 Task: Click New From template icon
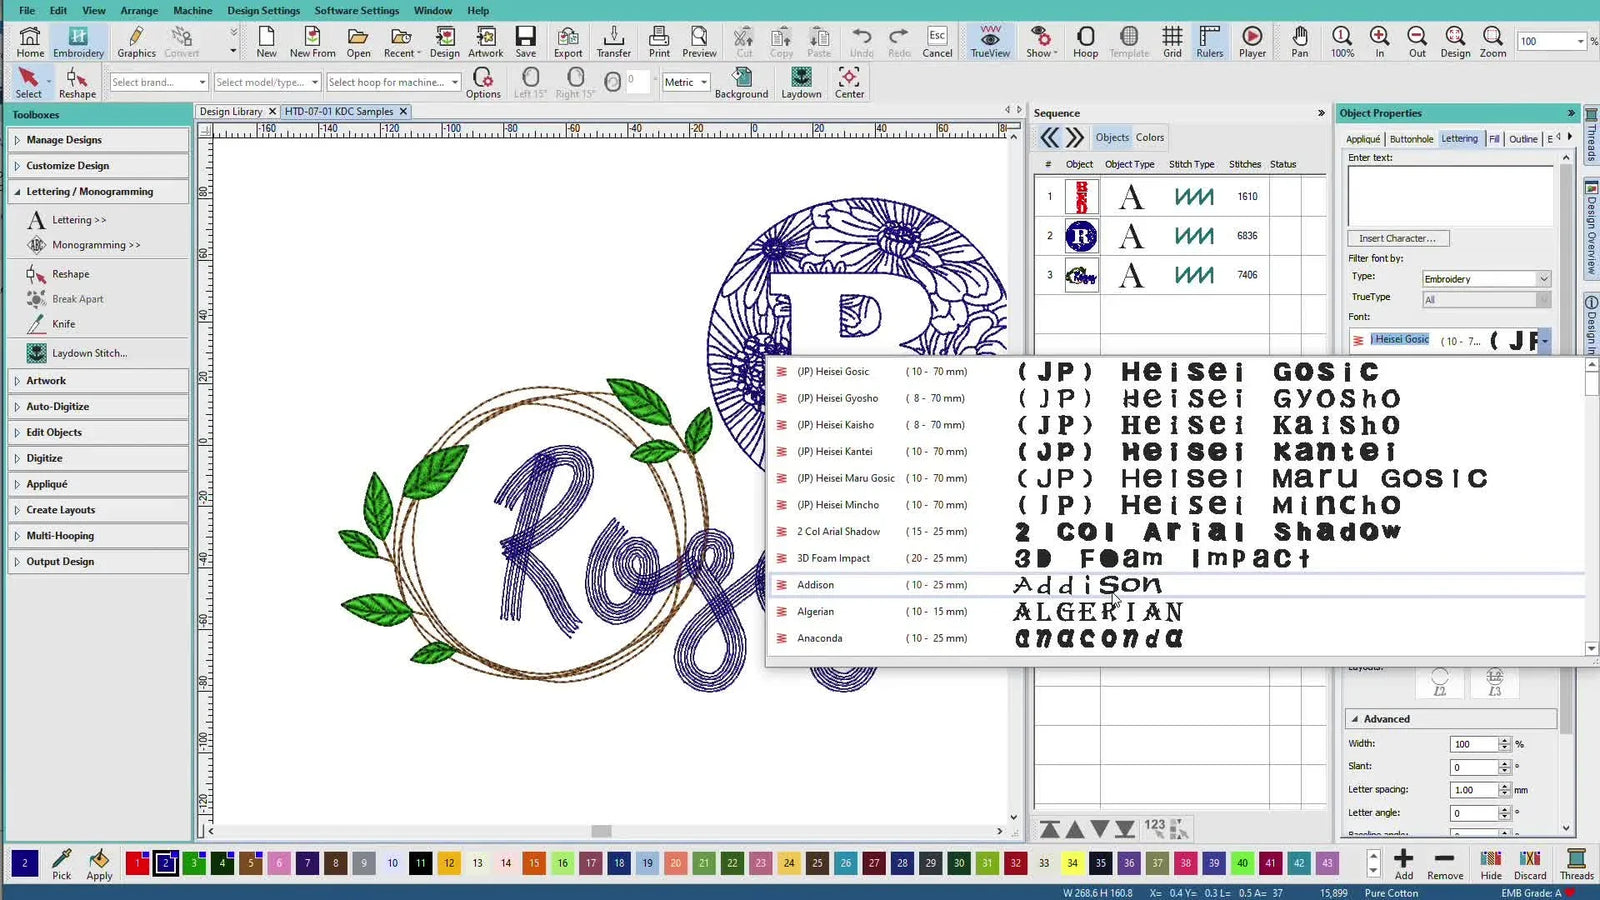click(x=312, y=42)
